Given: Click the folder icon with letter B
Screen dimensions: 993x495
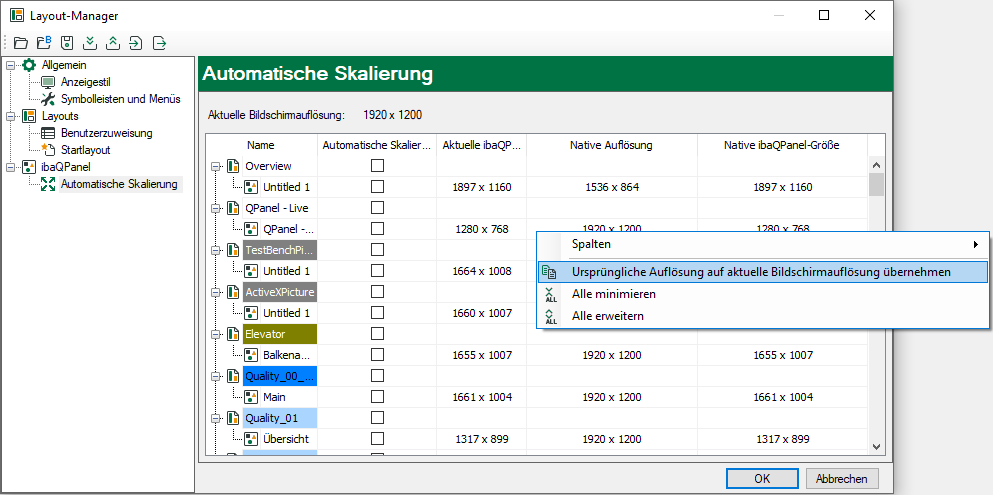Looking at the screenshot, I should click(x=44, y=42).
